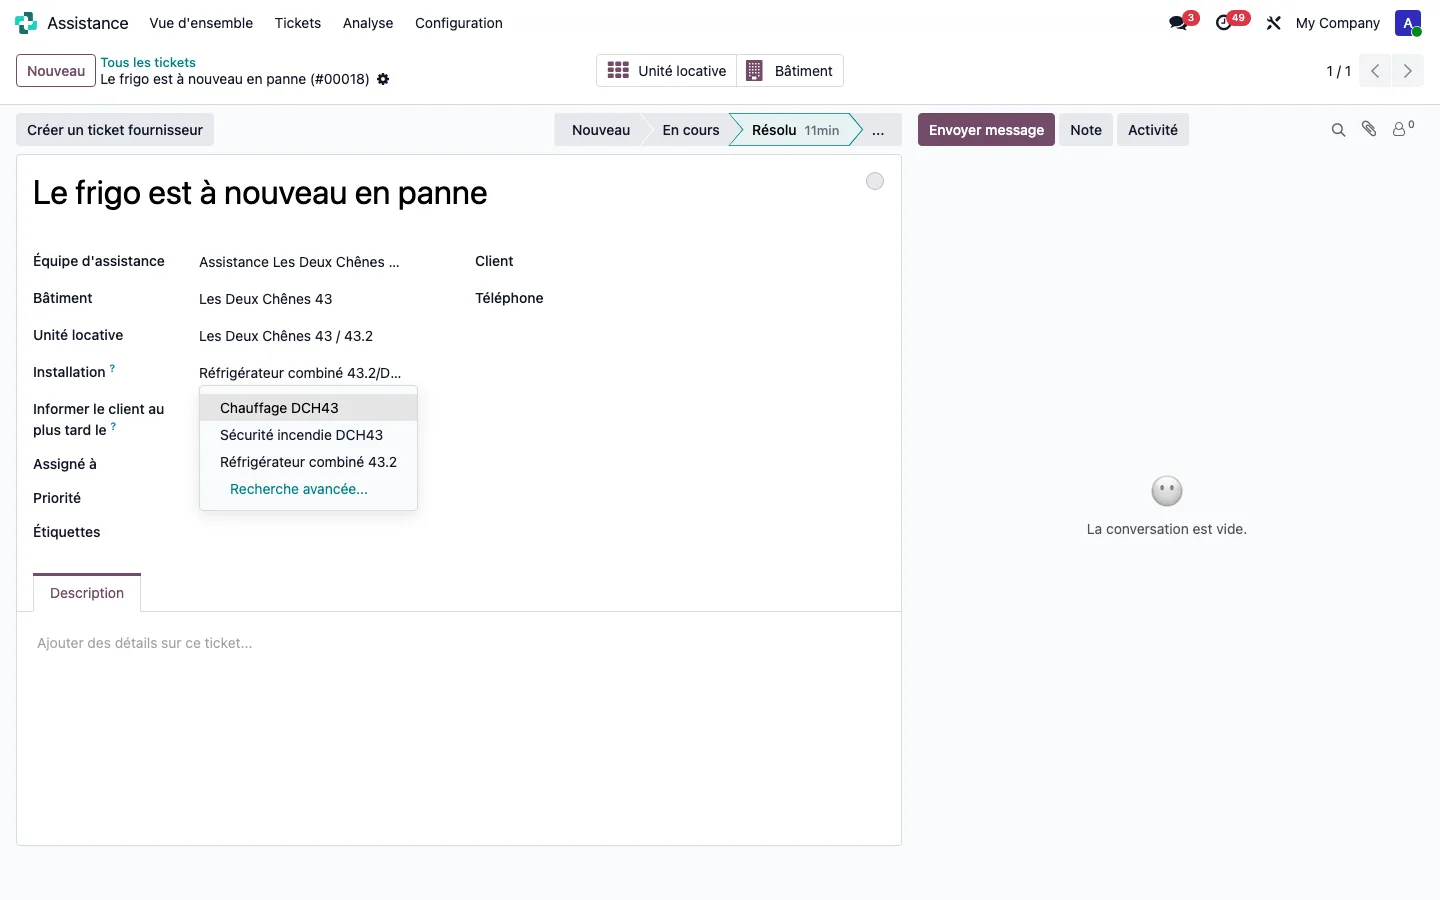Go to the next record arrow
The height and width of the screenshot is (900, 1440).
point(1407,71)
